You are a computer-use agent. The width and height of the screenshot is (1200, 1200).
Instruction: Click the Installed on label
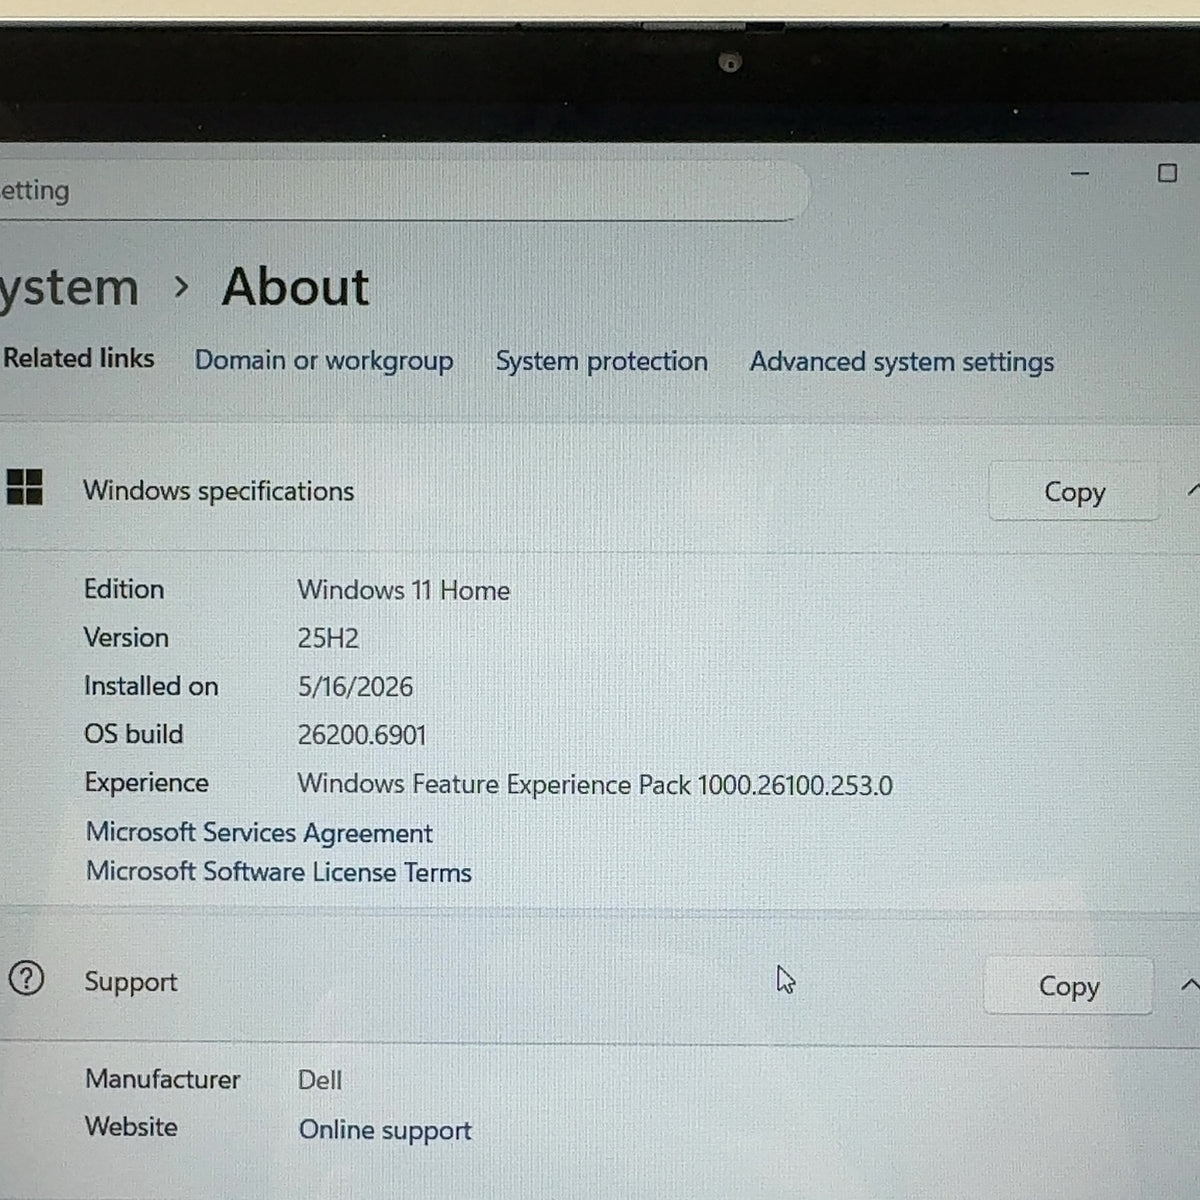151,686
